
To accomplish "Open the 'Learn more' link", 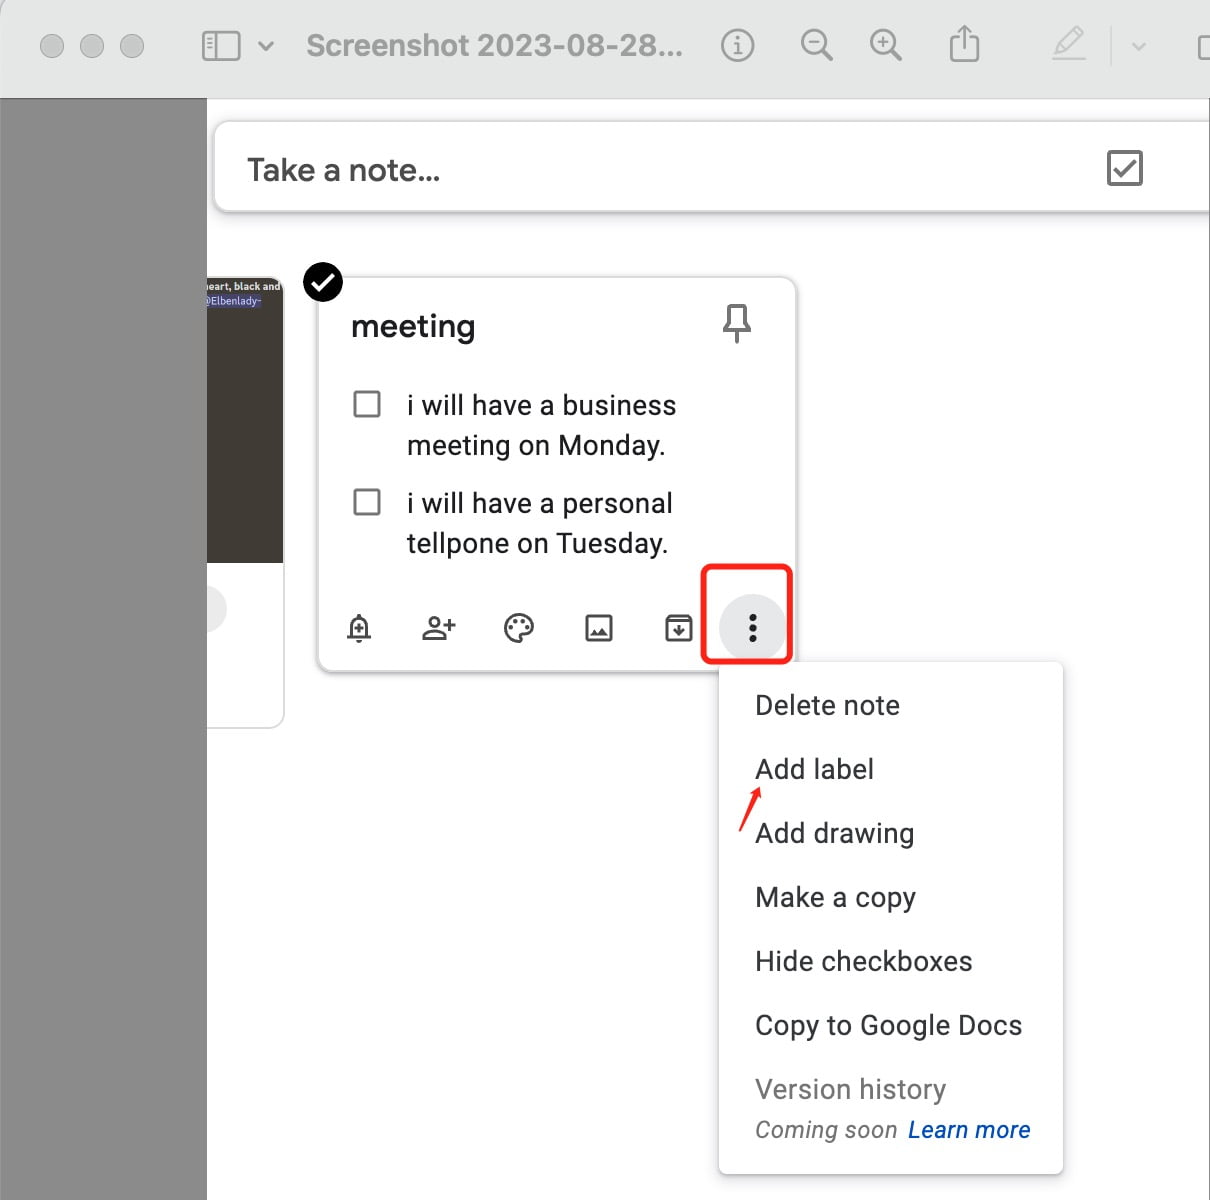I will click(969, 1130).
